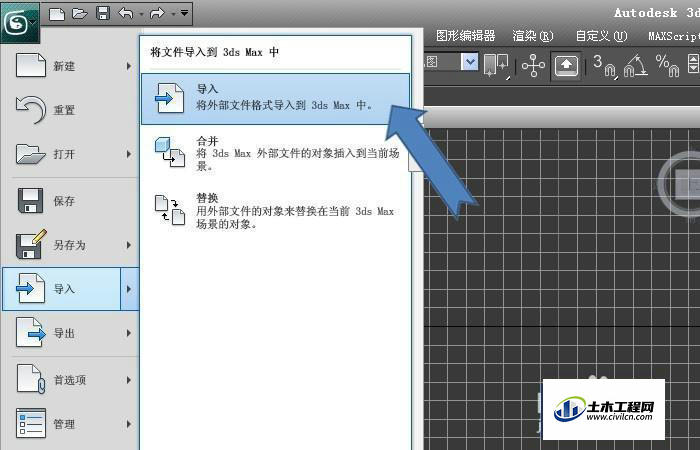Expand the 首选项 submenu arrow

[x=129, y=380]
